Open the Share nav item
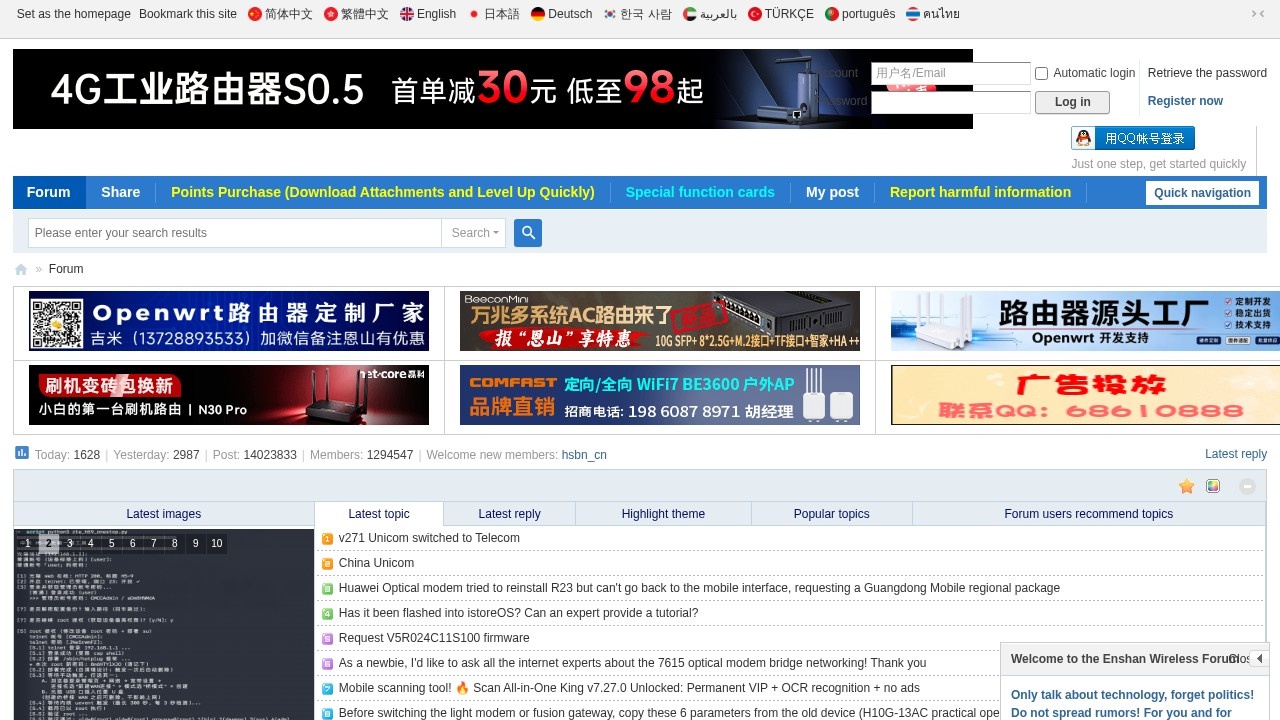 tap(121, 192)
